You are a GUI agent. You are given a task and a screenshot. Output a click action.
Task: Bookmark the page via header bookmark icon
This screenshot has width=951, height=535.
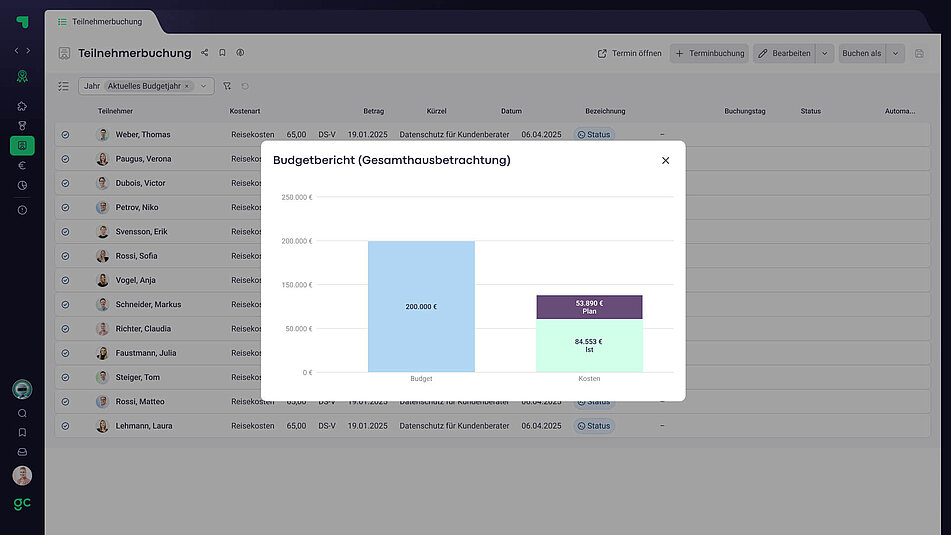click(x=222, y=53)
